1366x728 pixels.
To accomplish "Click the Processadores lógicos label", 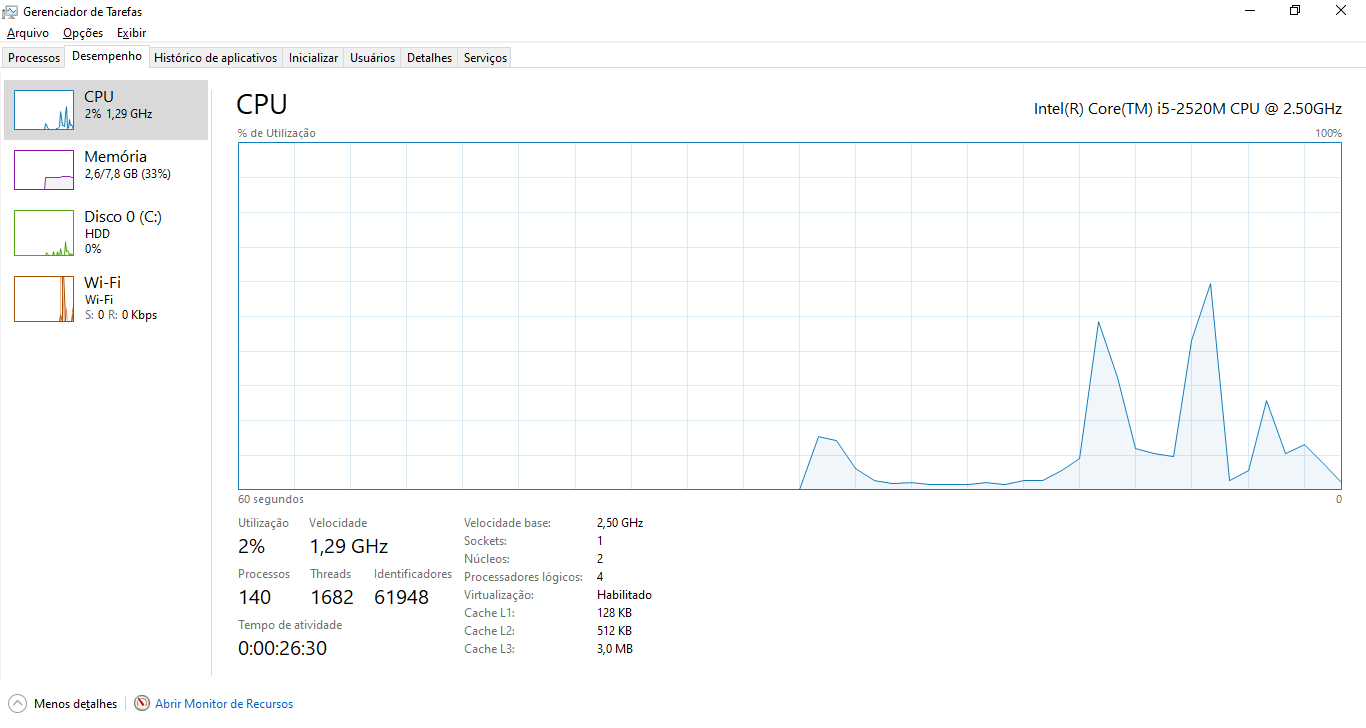I will click(x=523, y=577).
